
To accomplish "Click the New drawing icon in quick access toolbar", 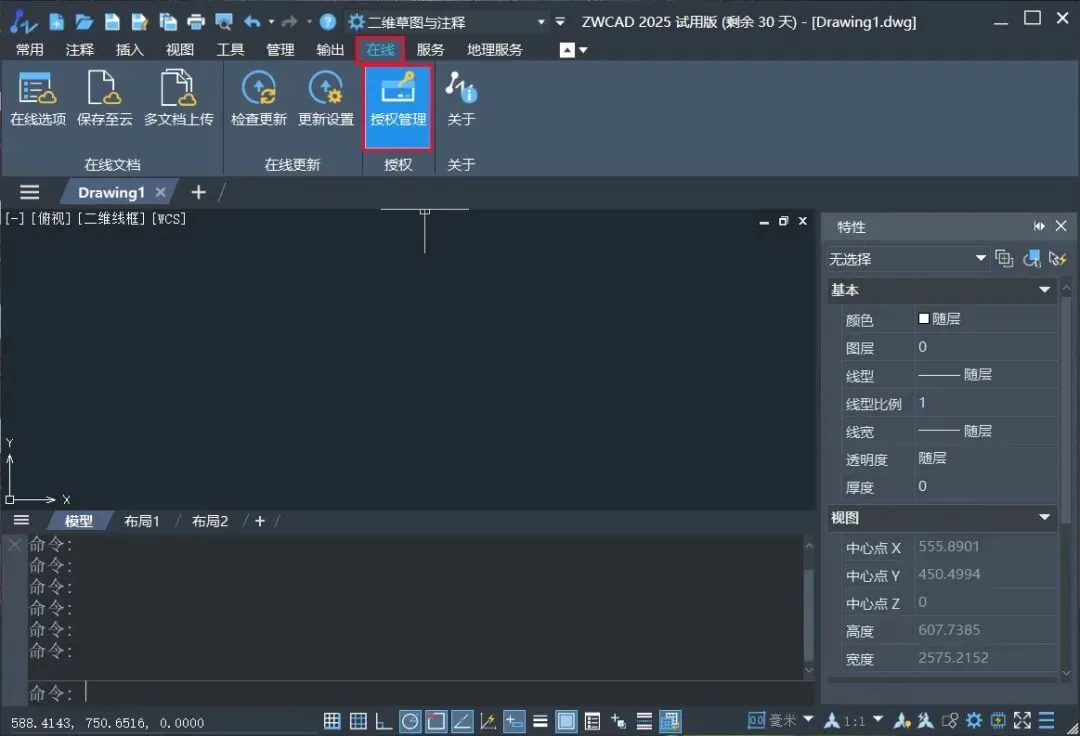I will [57, 22].
